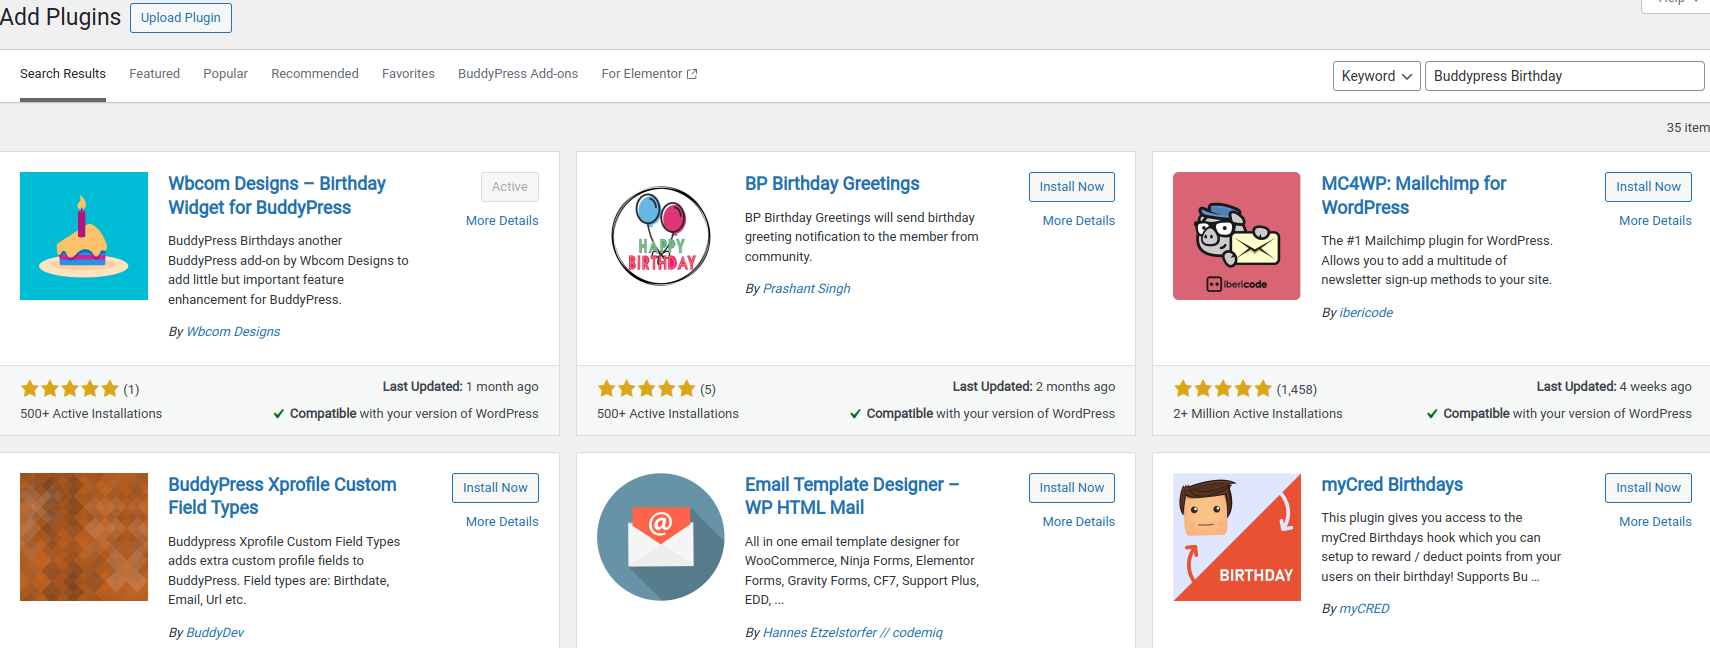
Task: Open the Prashant Singh author link
Action: click(806, 289)
